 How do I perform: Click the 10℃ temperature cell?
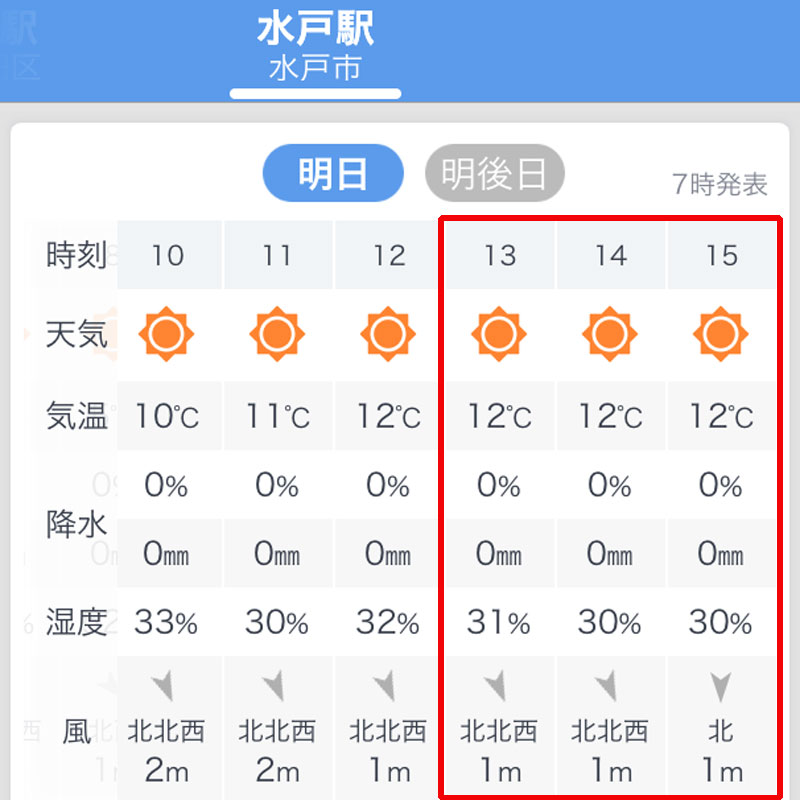pos(169,416)
